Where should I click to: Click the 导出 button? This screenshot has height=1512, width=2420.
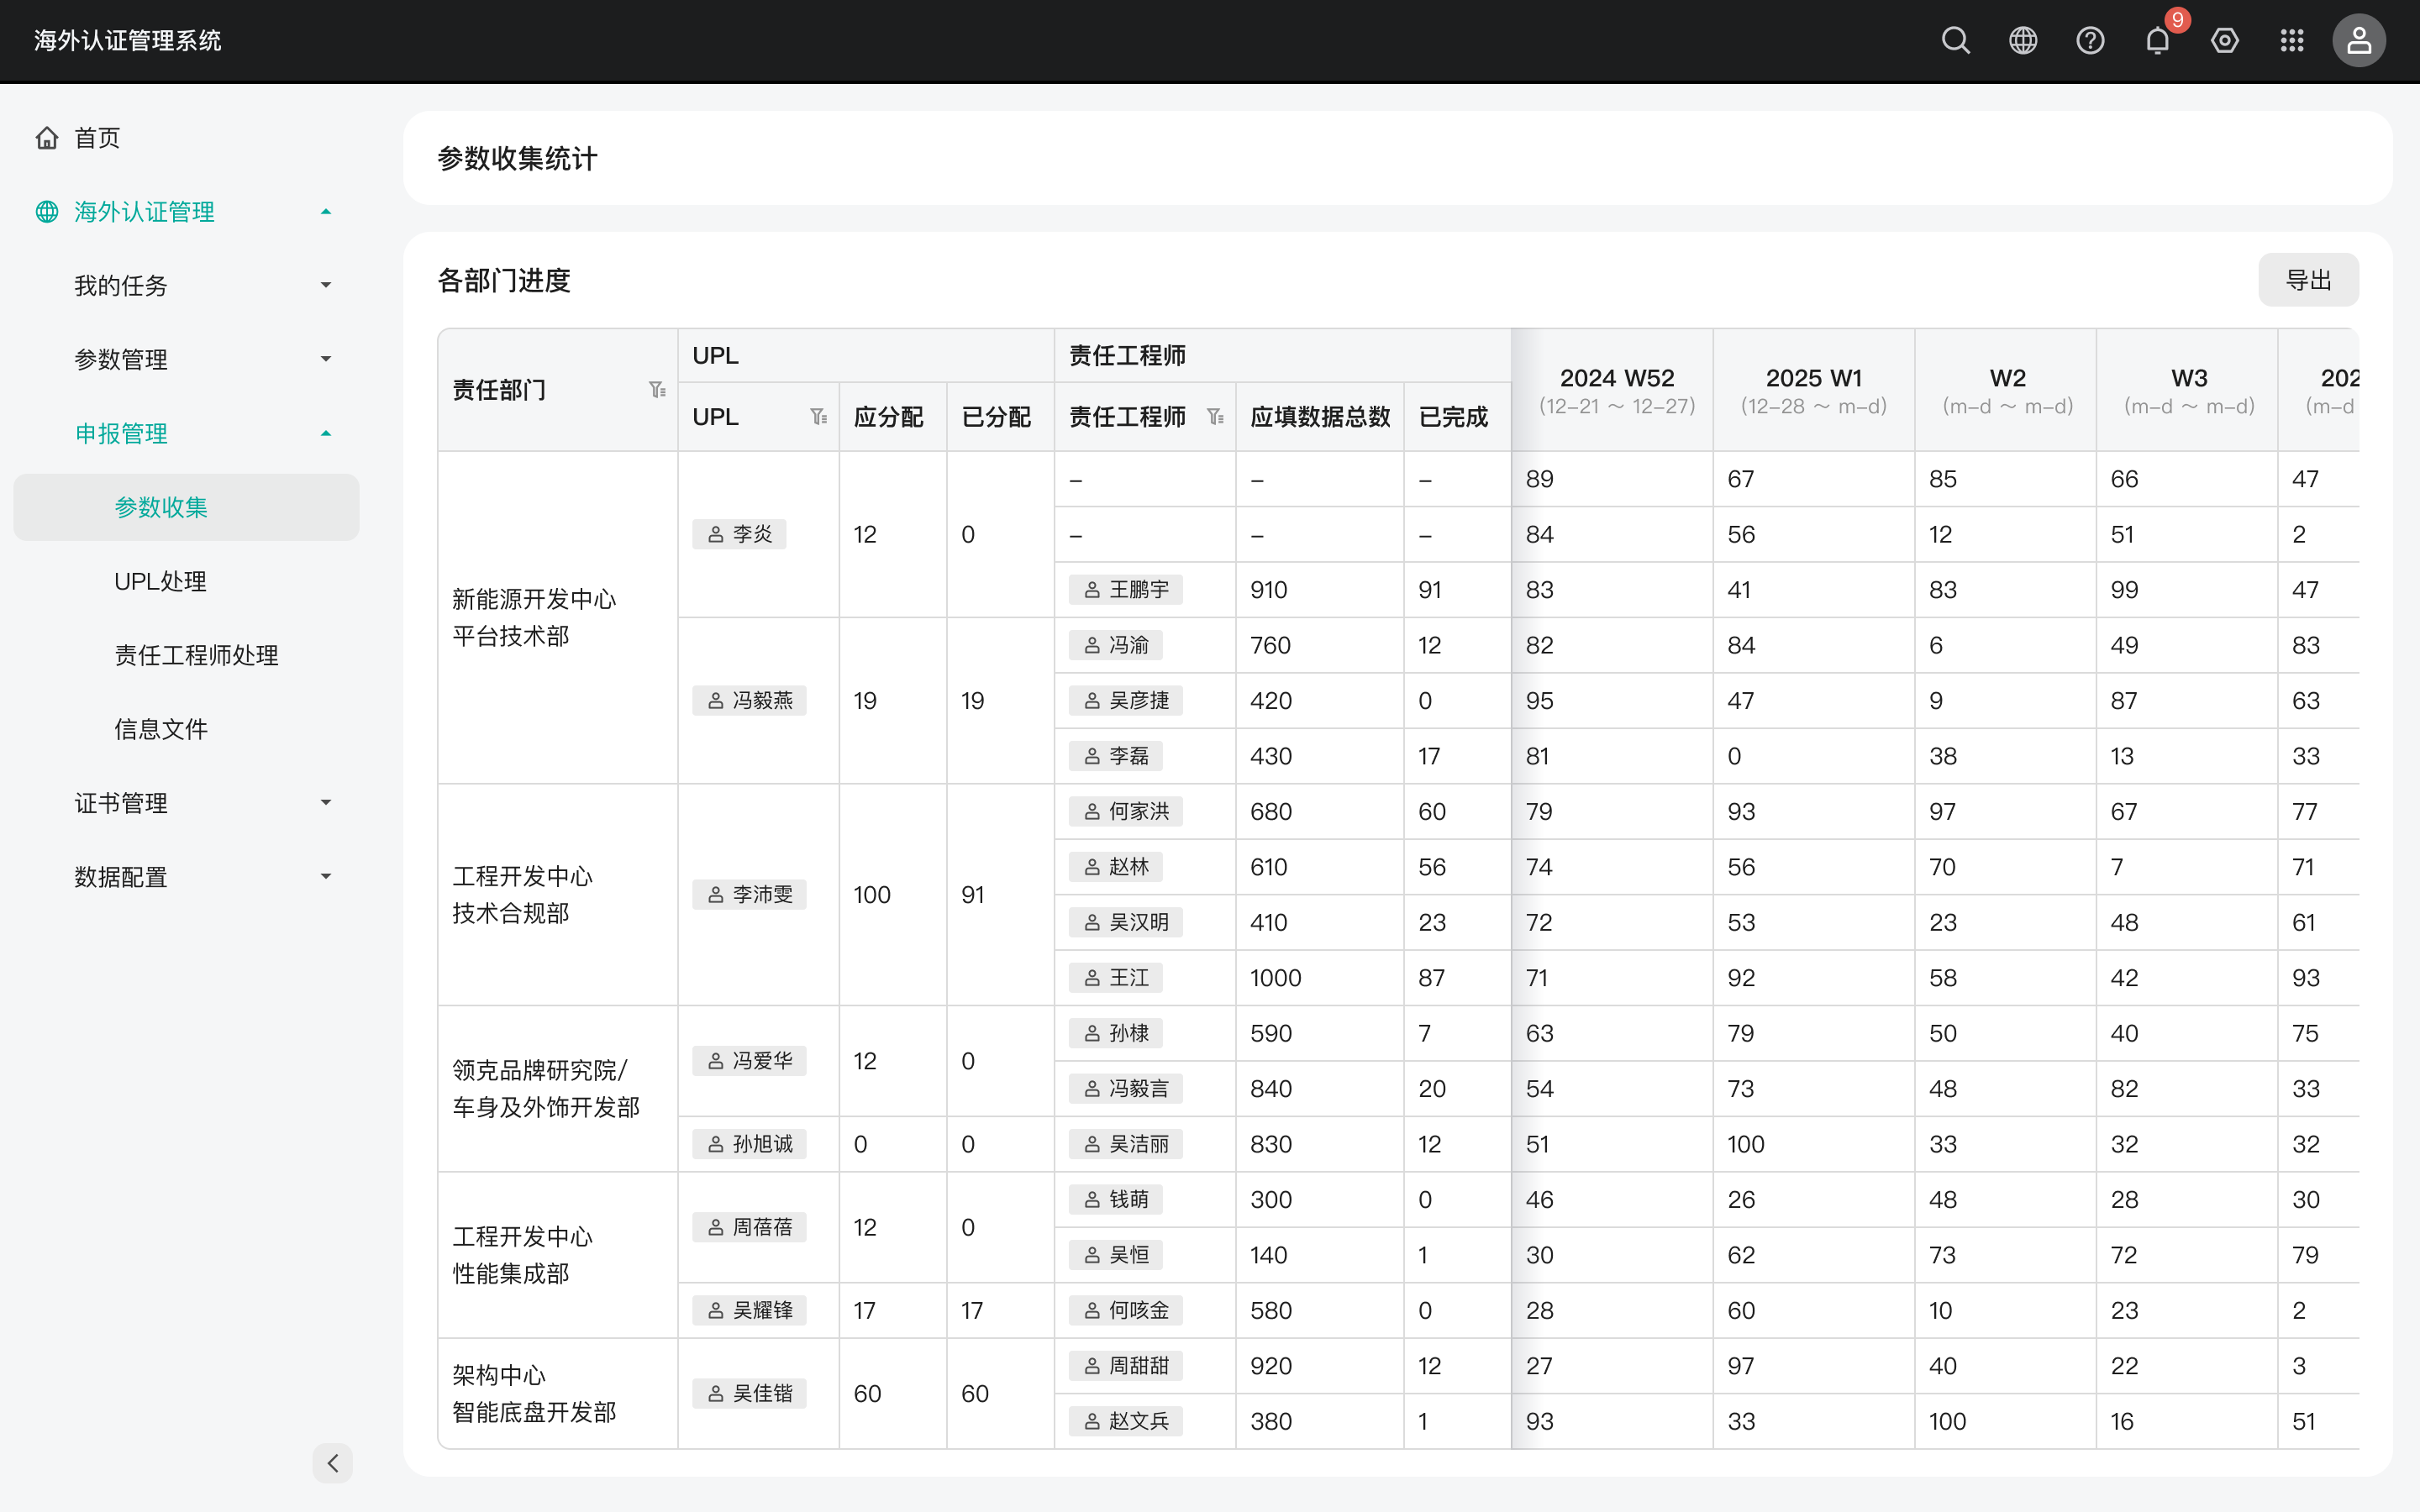(2308, 280)
